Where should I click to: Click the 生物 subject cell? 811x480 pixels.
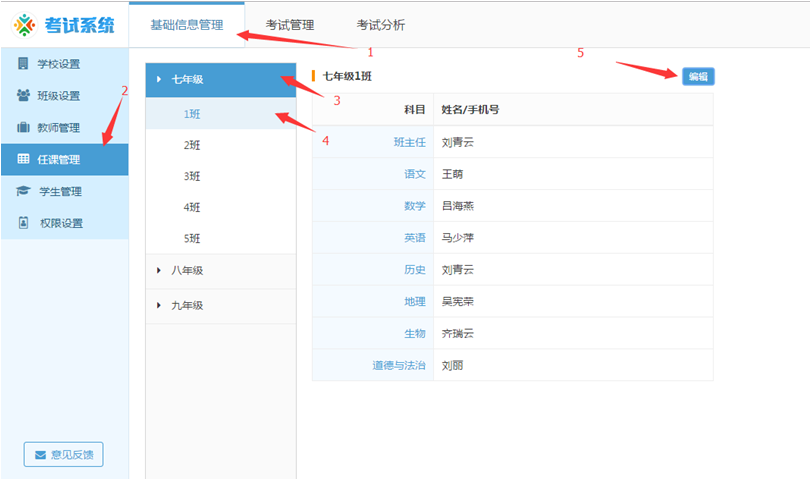373,334
